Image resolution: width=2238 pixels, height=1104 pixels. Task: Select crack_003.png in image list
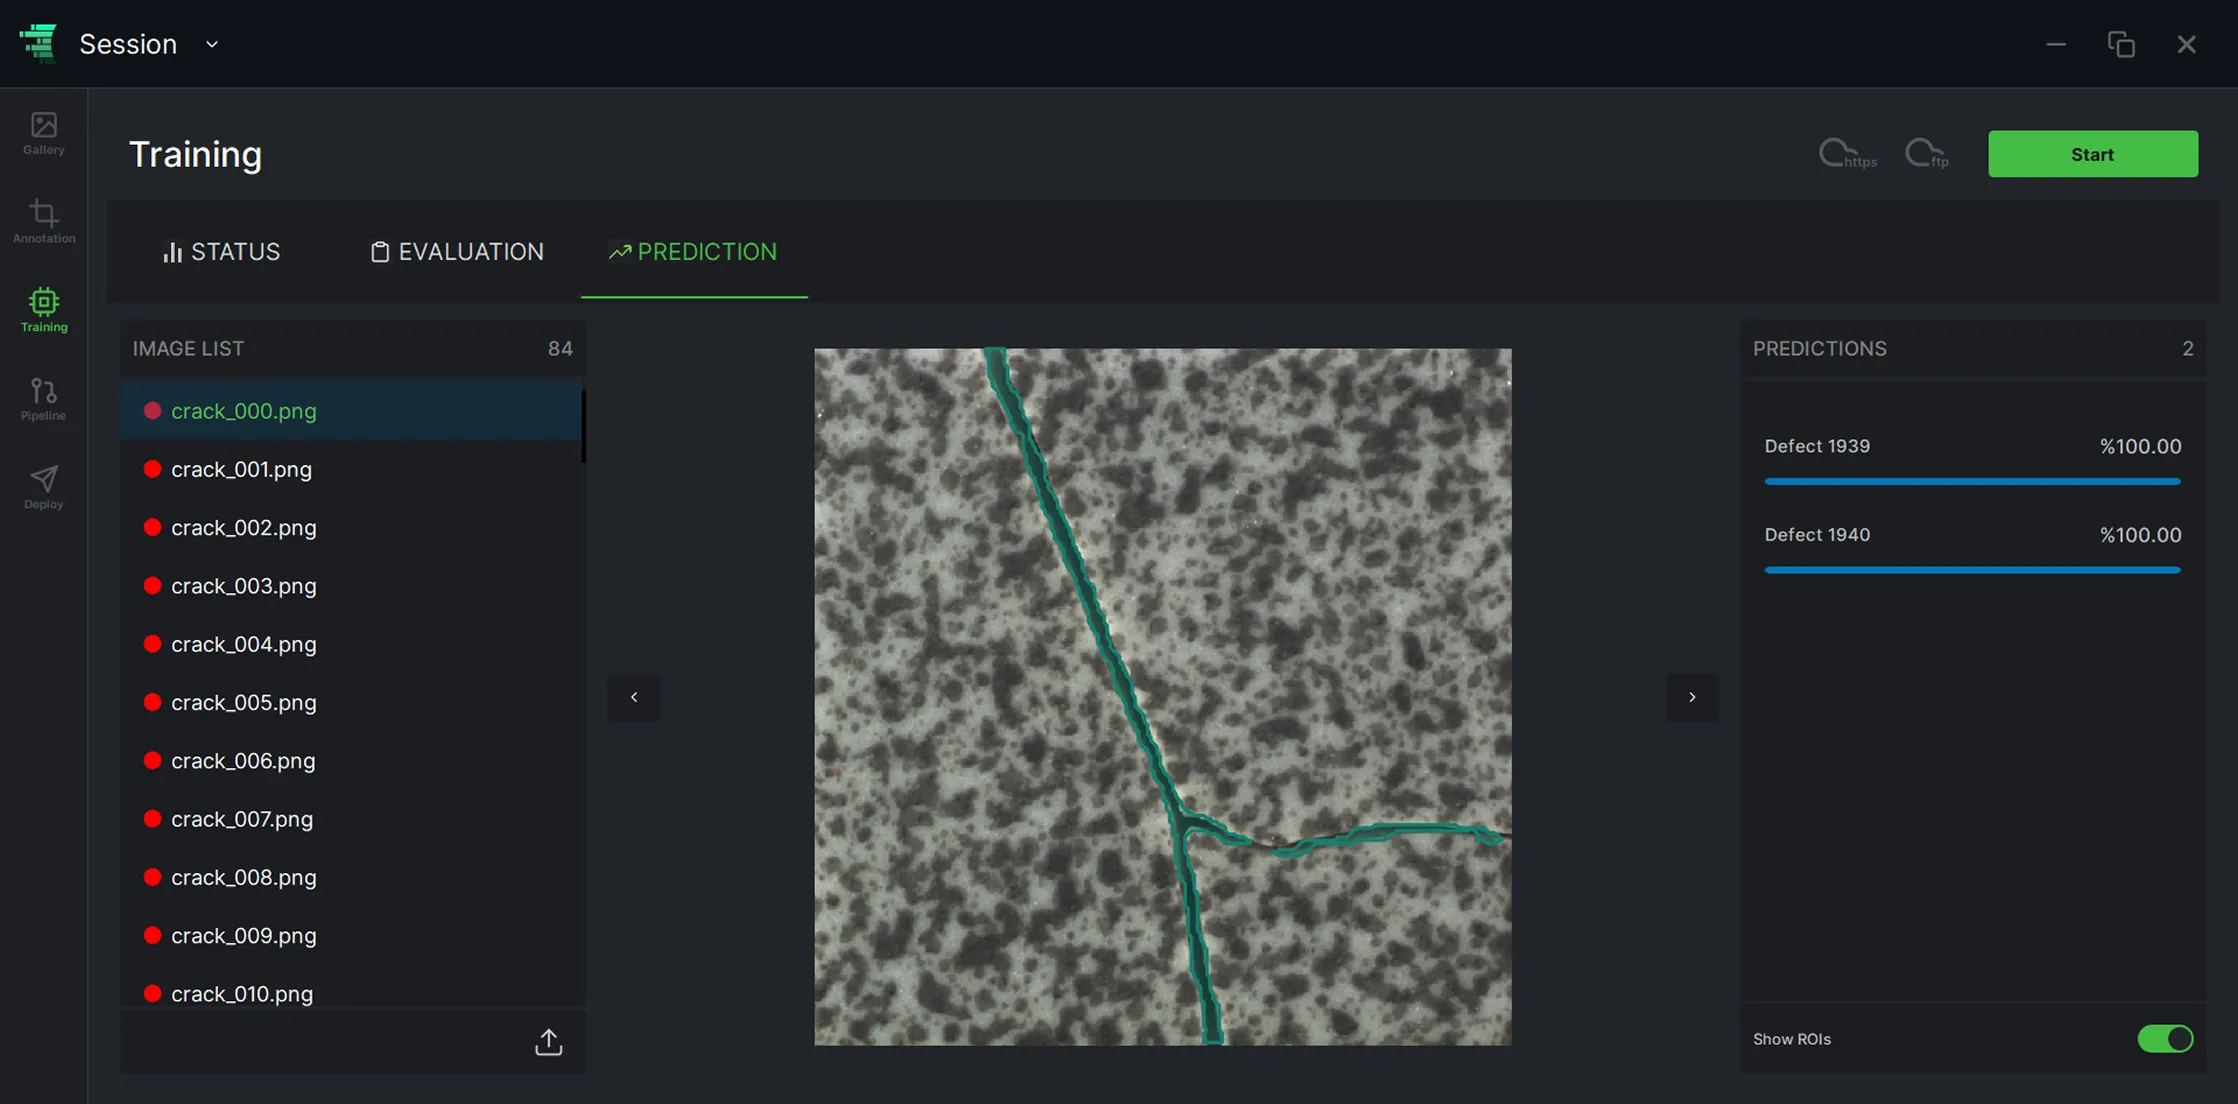(351, 586)
